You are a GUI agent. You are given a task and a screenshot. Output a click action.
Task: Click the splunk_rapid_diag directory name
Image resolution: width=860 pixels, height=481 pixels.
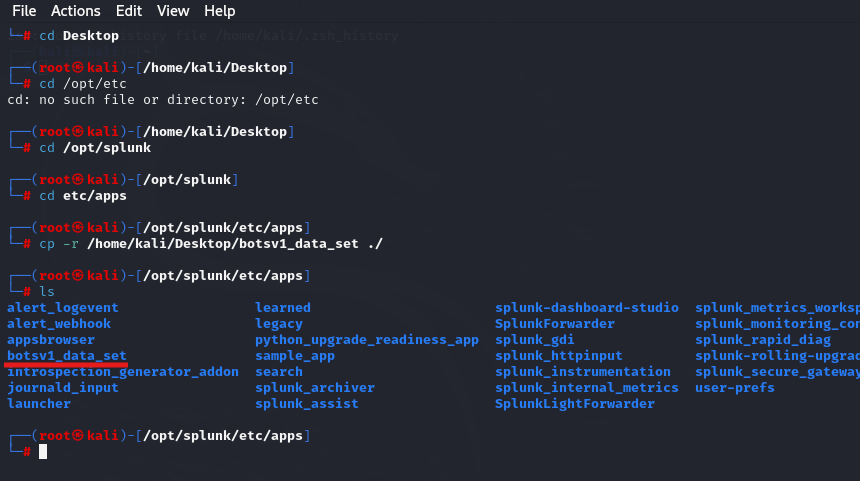763,340
